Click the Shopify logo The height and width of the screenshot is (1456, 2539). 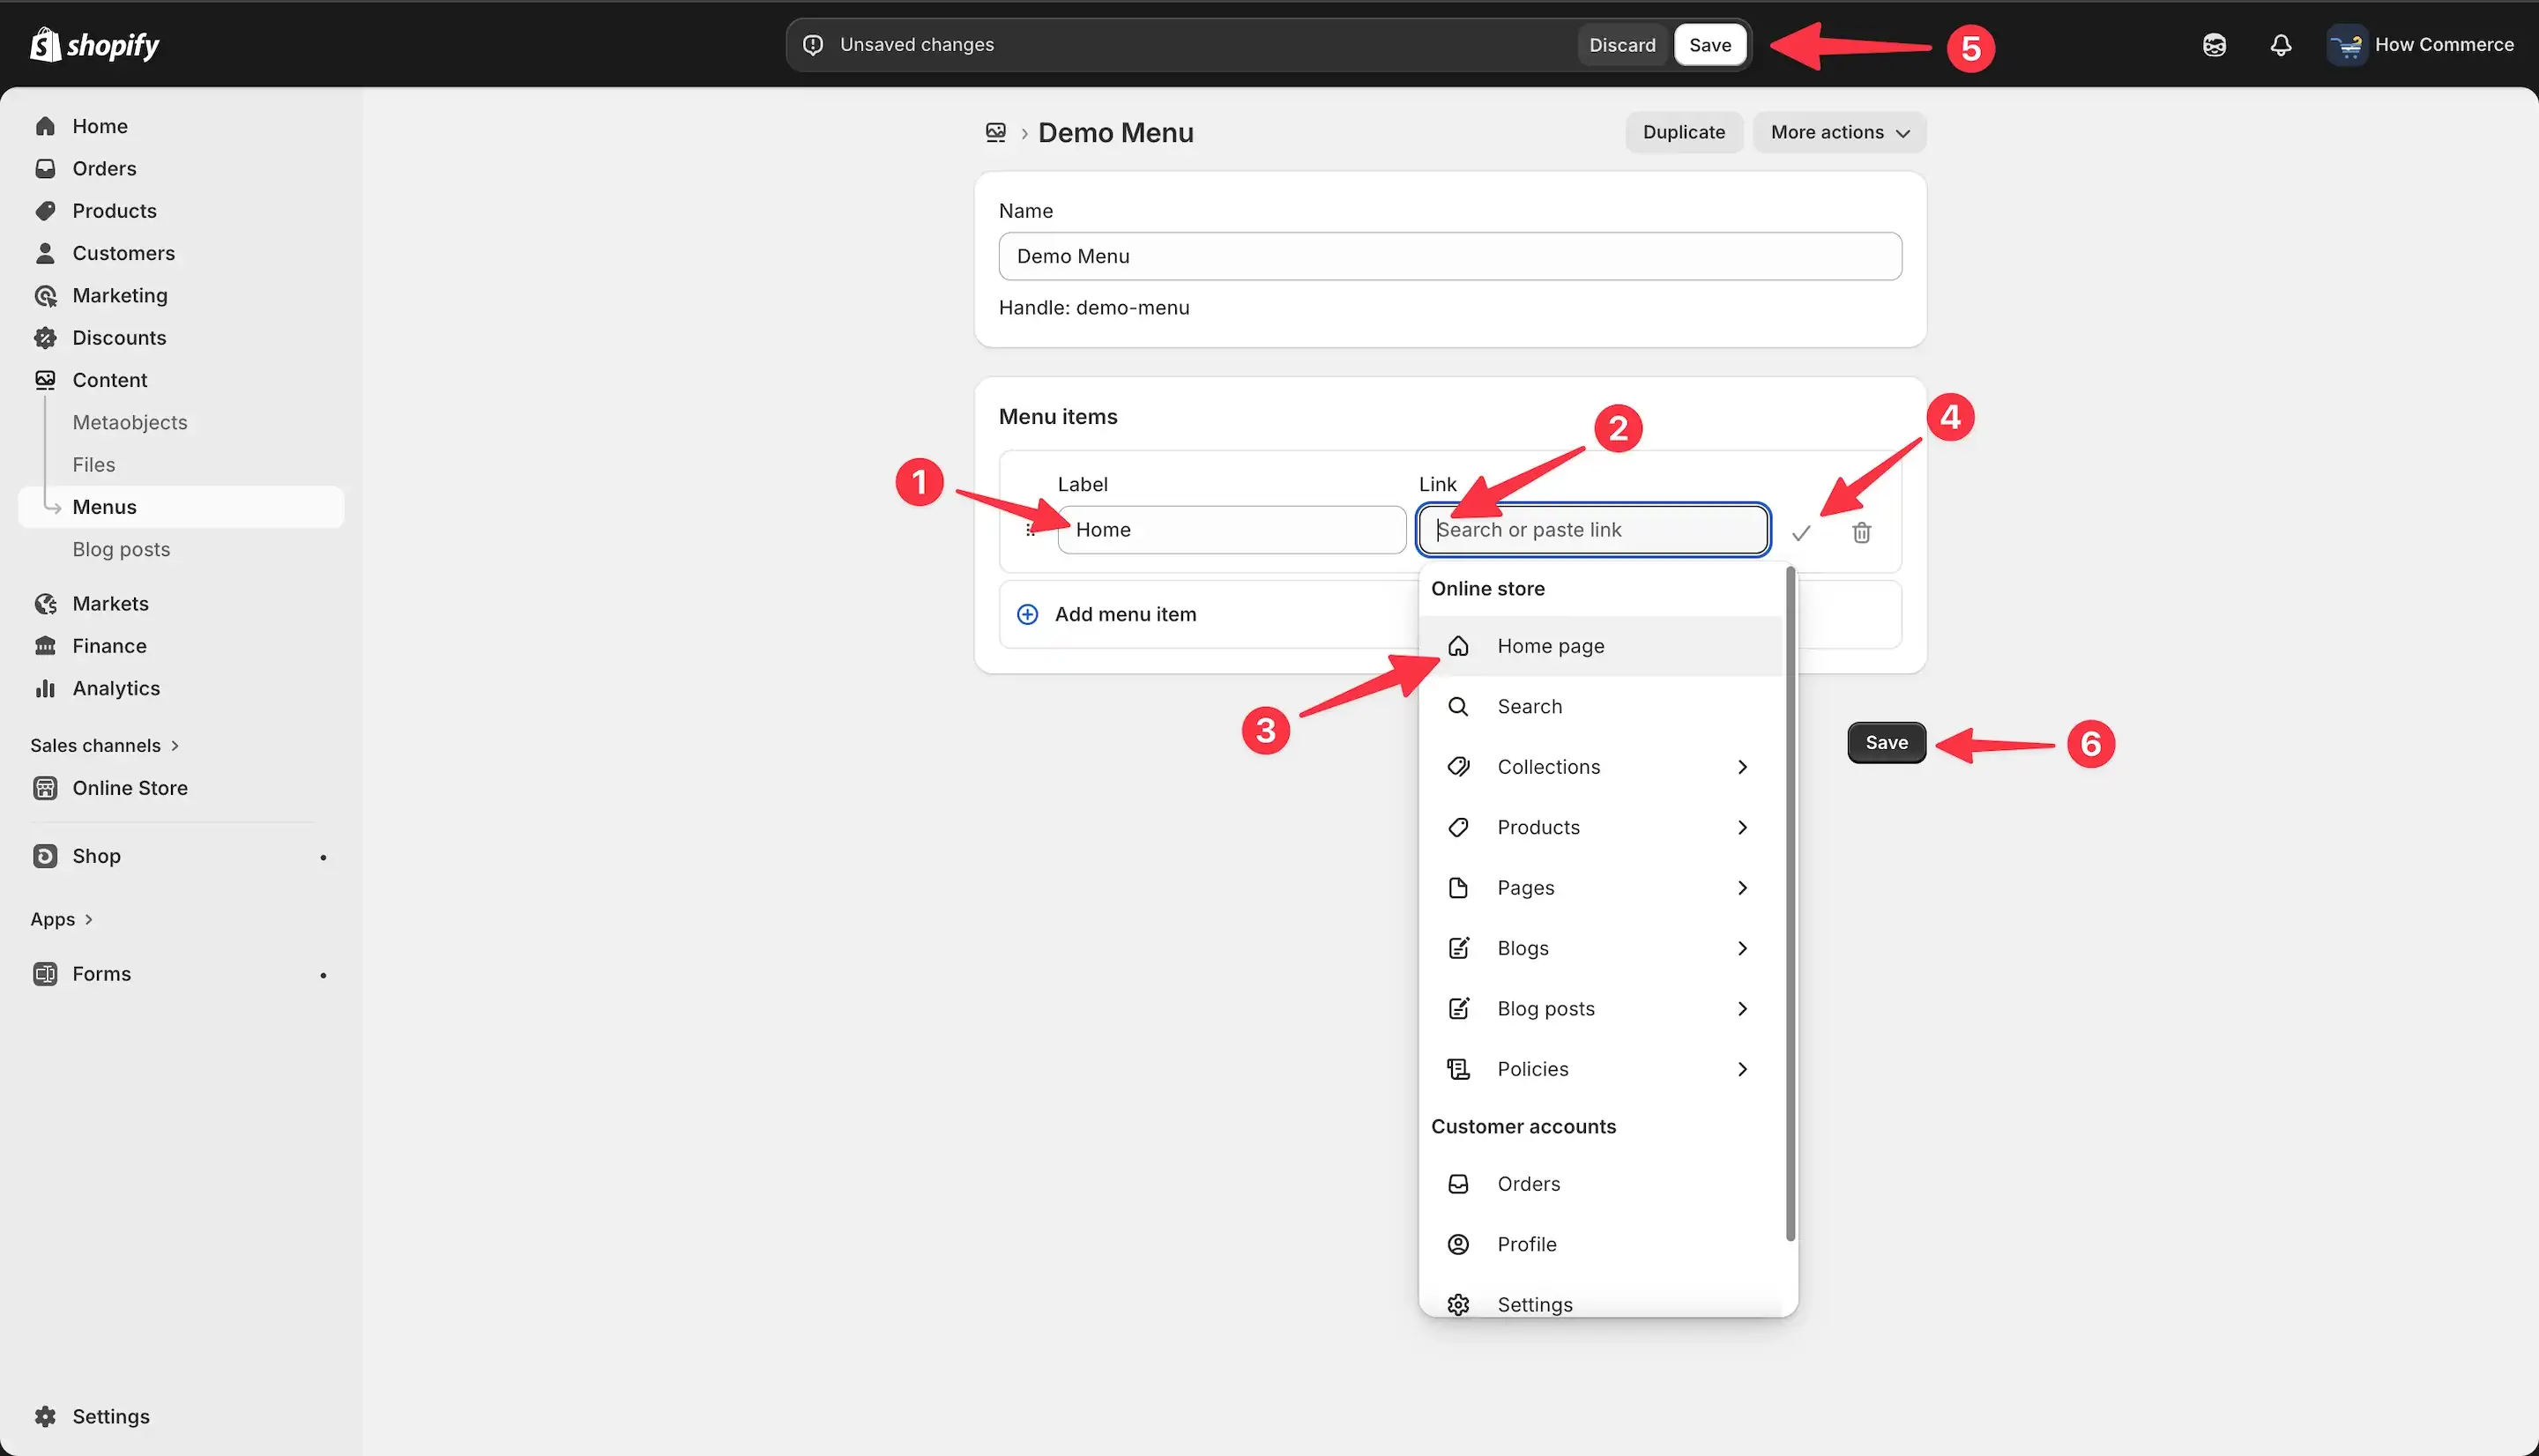(x=94, y=45)
